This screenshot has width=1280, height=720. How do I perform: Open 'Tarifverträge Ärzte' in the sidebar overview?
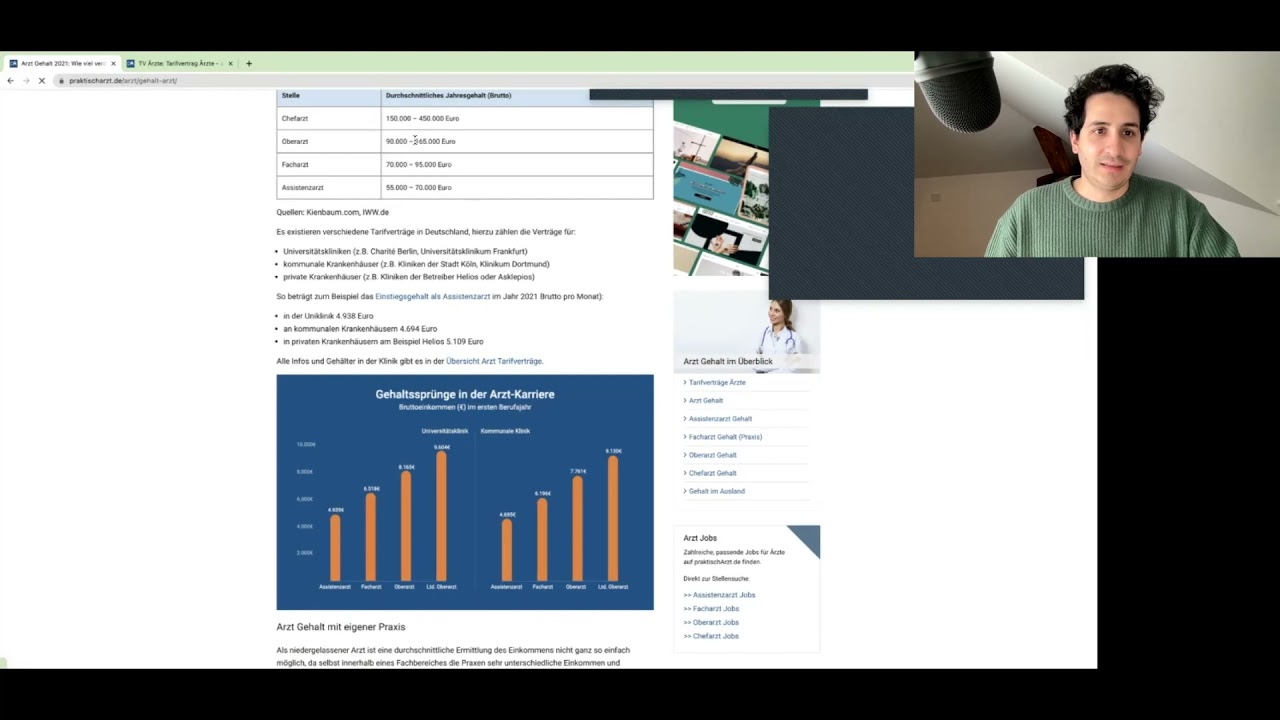(x=717, y=383)
